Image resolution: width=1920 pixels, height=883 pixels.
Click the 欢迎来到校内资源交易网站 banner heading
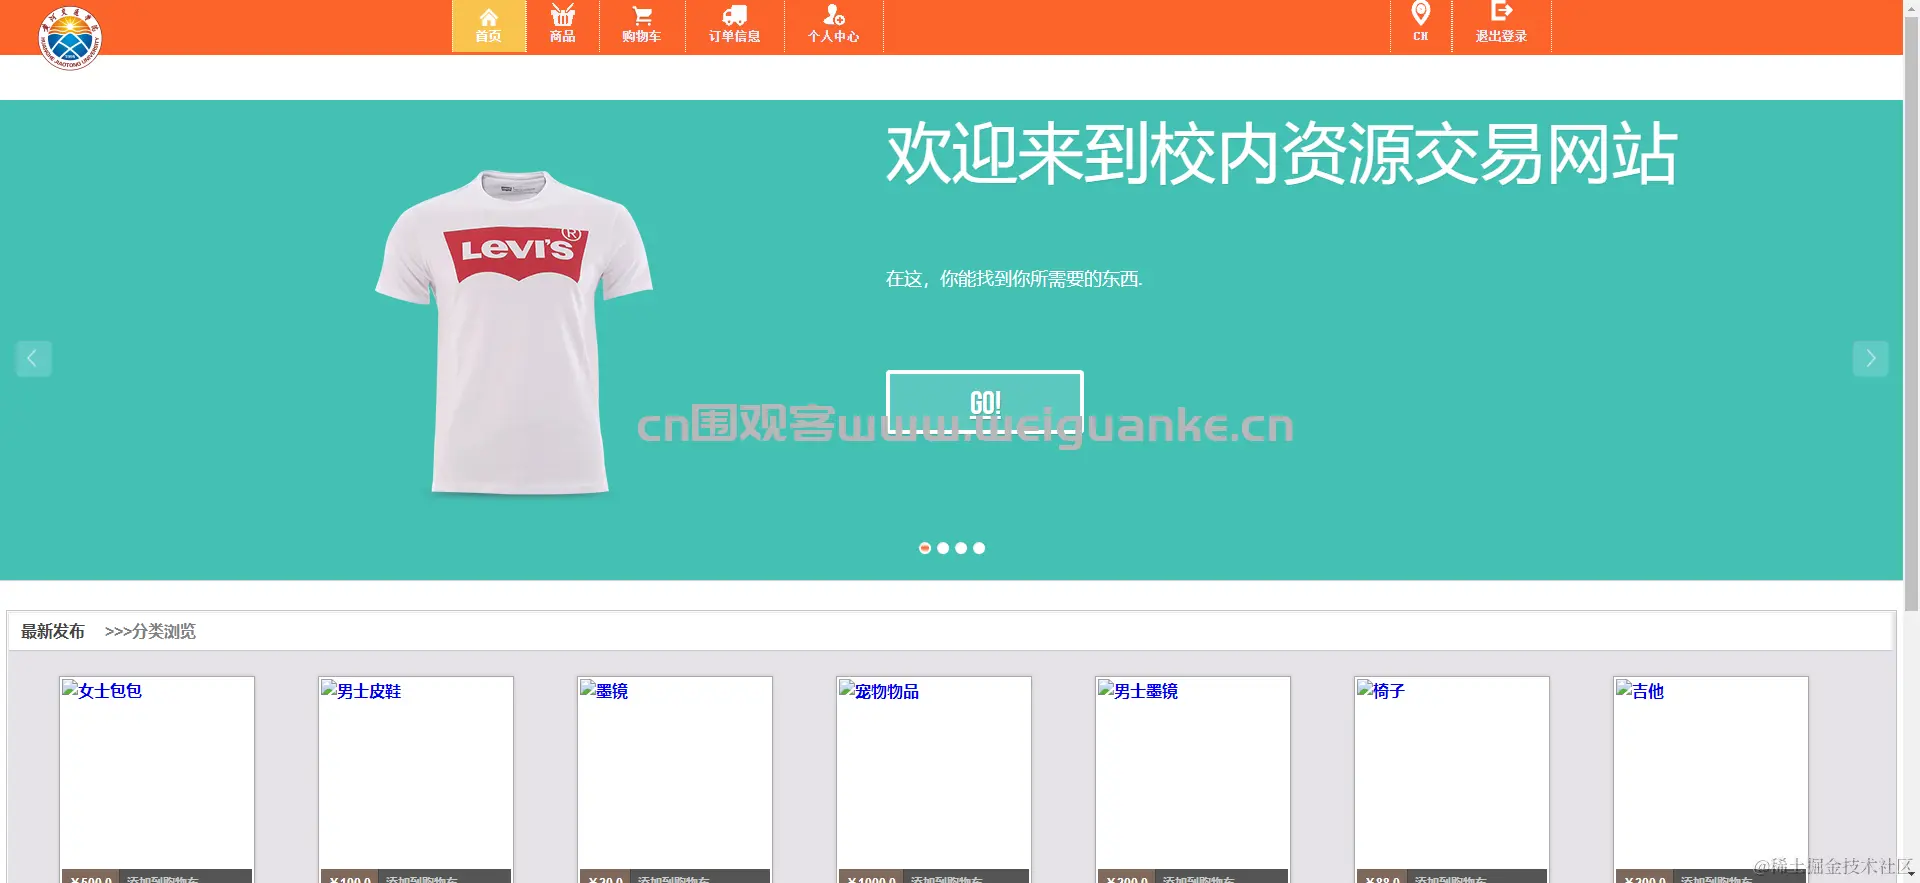click(1281, 154)
